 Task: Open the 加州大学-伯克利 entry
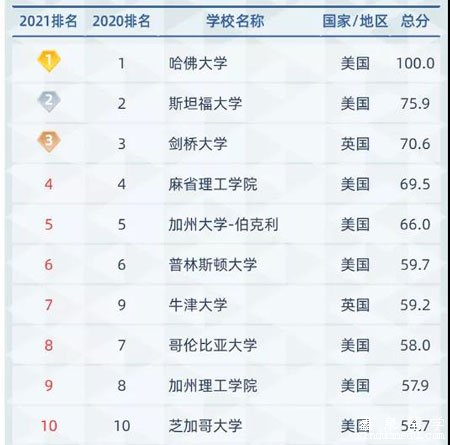click(x=223, y=224)
